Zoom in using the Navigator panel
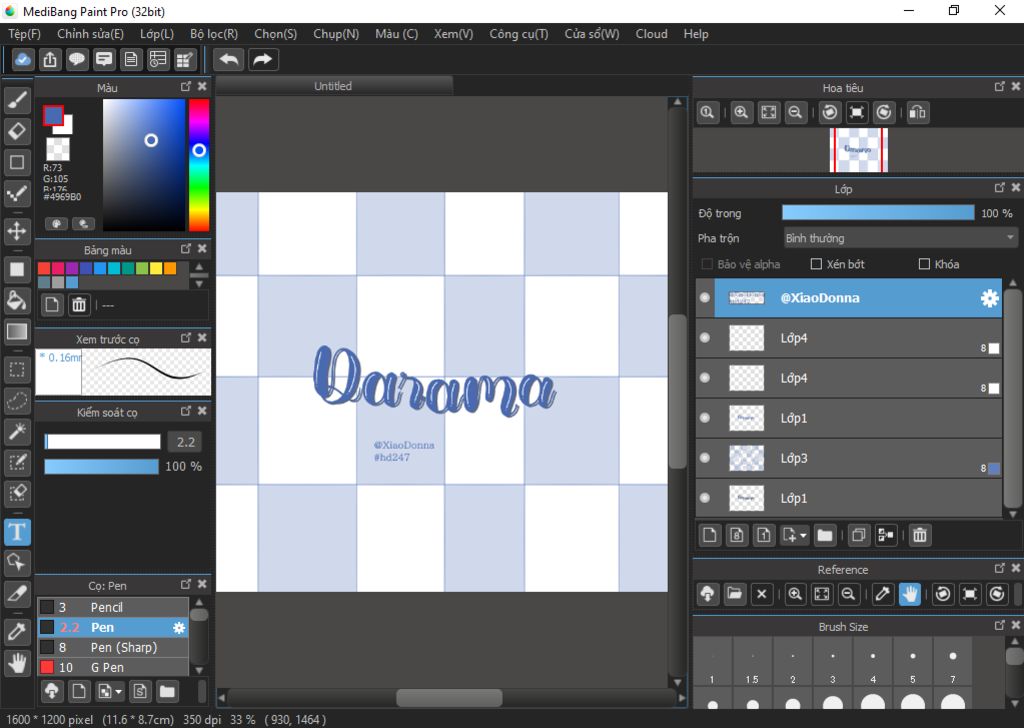 point(741,112)
